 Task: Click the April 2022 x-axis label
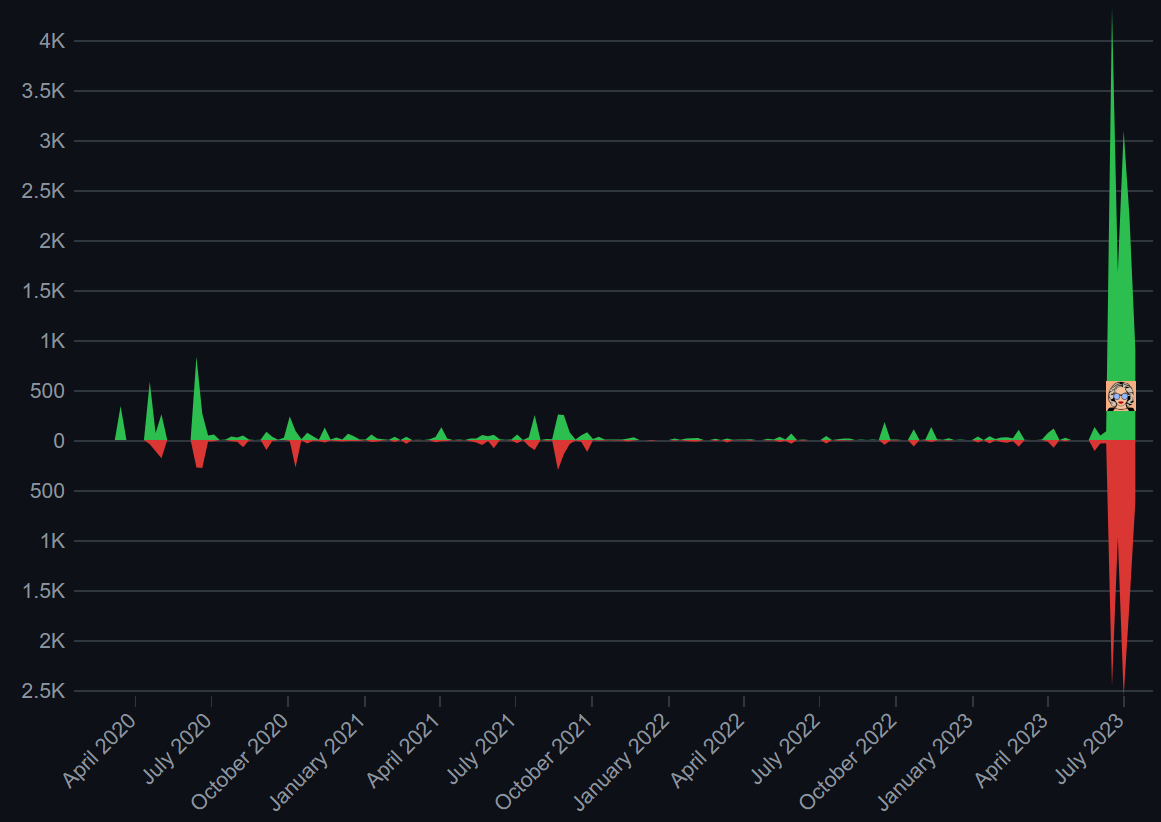[x=708, y=750]
